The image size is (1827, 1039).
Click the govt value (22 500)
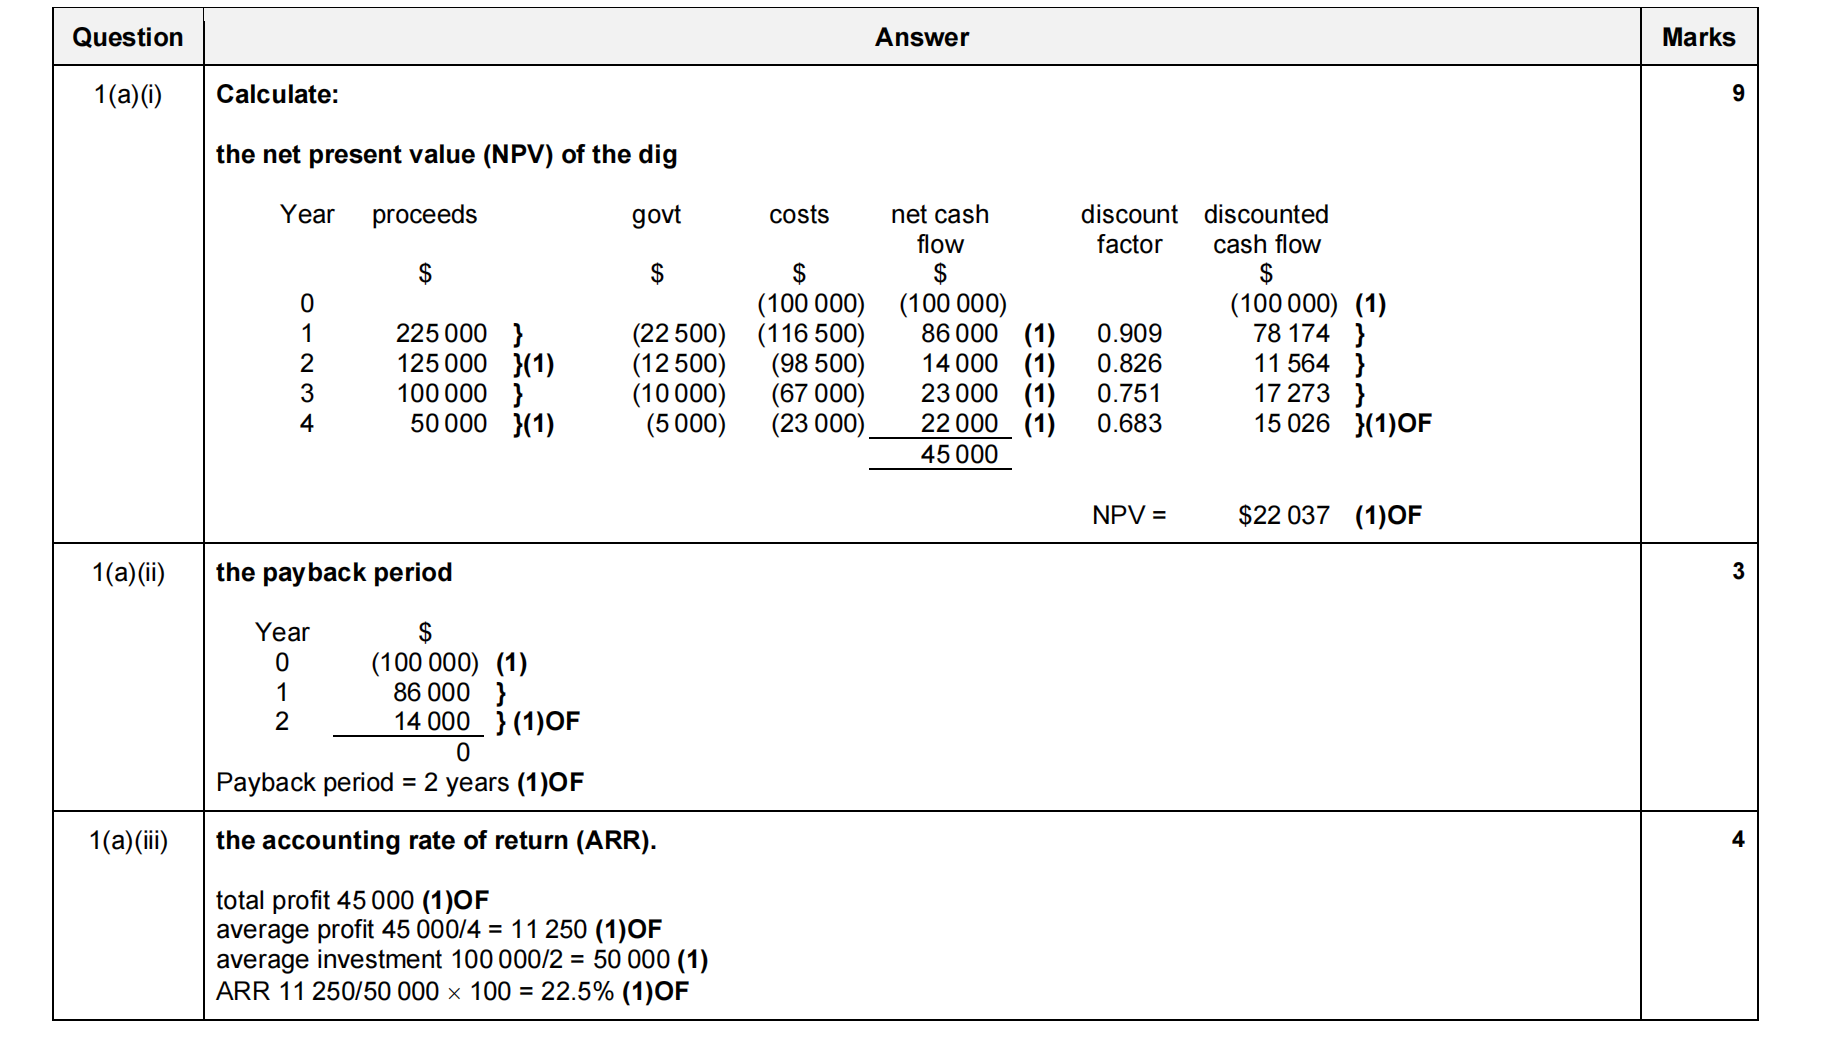[x=678, y=334]
